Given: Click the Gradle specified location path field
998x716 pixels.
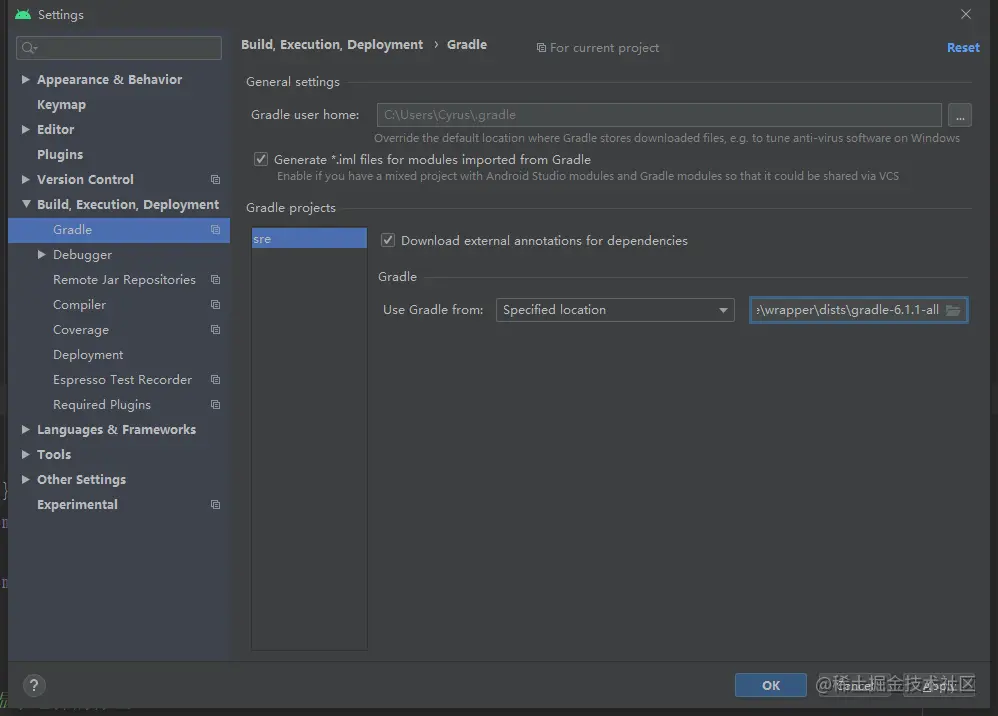Looking at the screenshot, I should click(858, 310).
